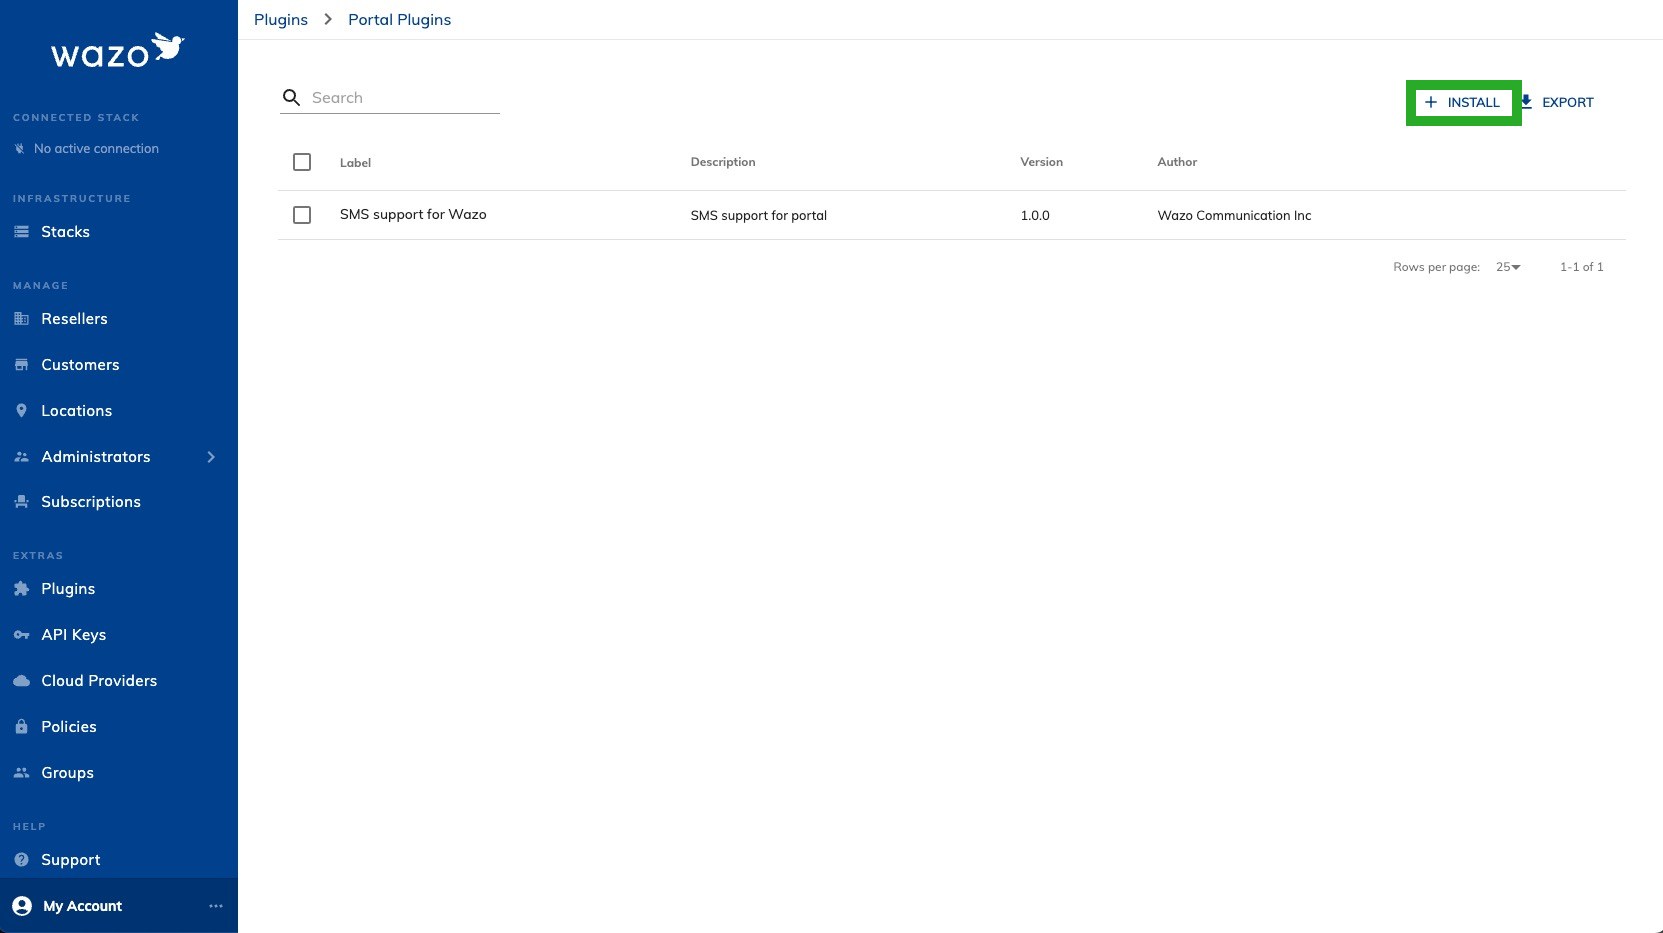Click the Plugins puzzle icon
1663x933 pixels.
[x=21, y=589]
